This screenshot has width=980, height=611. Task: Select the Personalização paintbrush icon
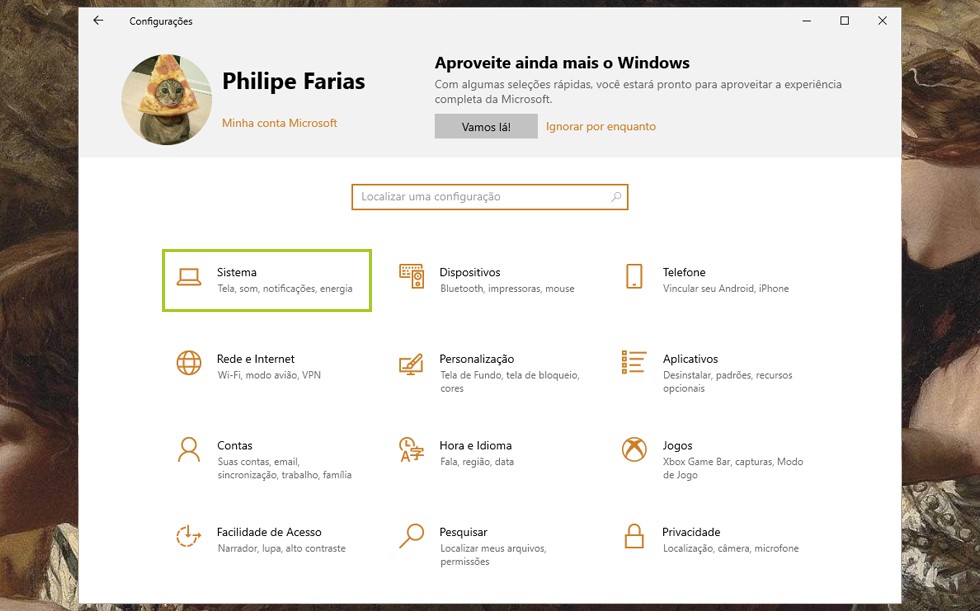411,363
